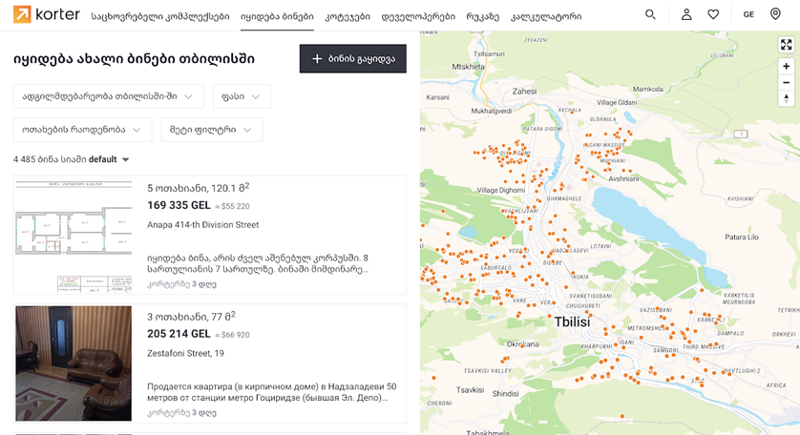Zoom in on the map
This screenshot has height=435, width=800.
[x=786, y=66]
